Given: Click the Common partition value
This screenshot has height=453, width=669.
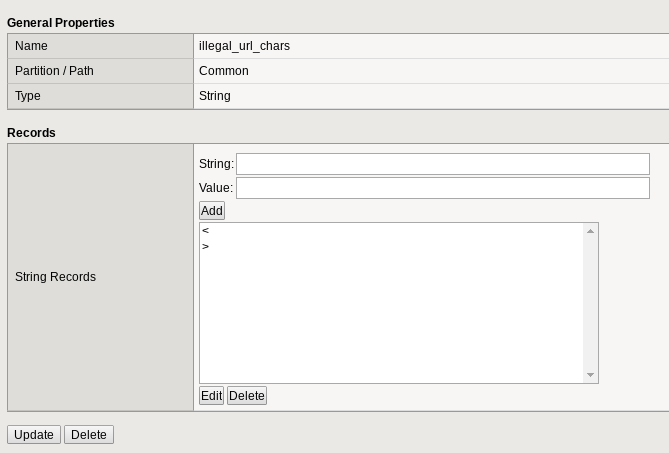Looking at the screenshot, I should (224, 71).
